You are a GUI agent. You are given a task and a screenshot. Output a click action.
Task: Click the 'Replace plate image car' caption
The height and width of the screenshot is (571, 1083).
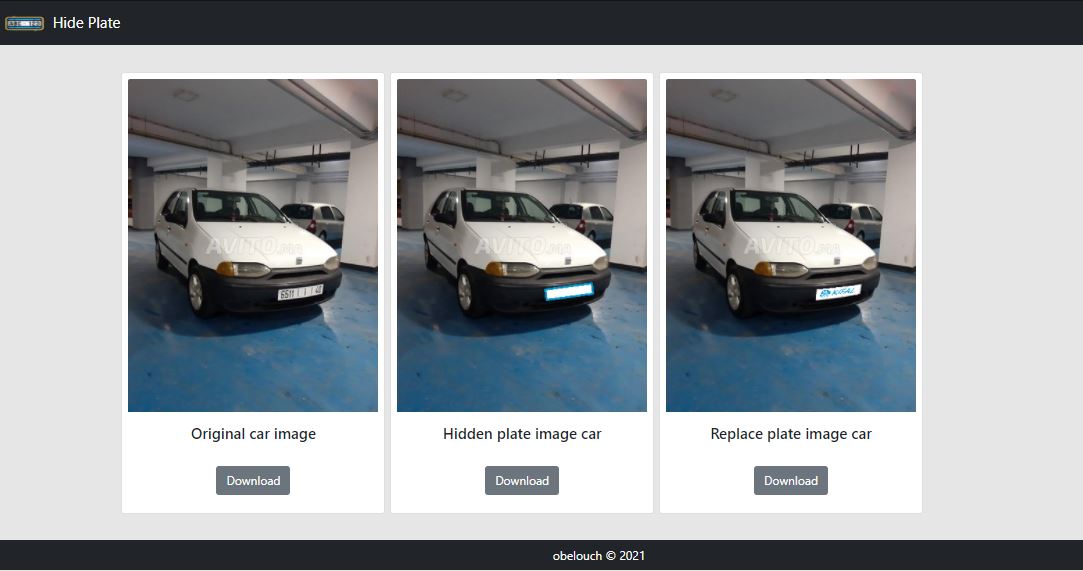pyautogui.click(x=791, y=434)
